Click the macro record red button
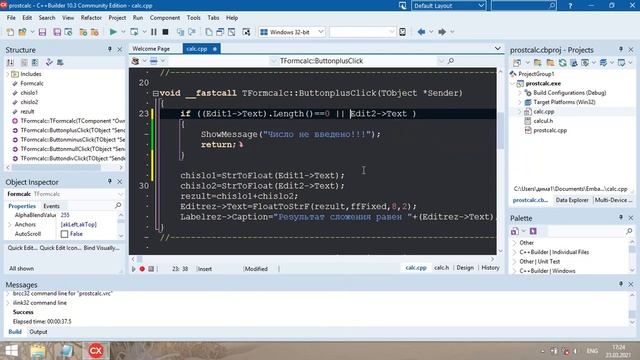This screenshot has height=360, width=640. tap(142, 269)
